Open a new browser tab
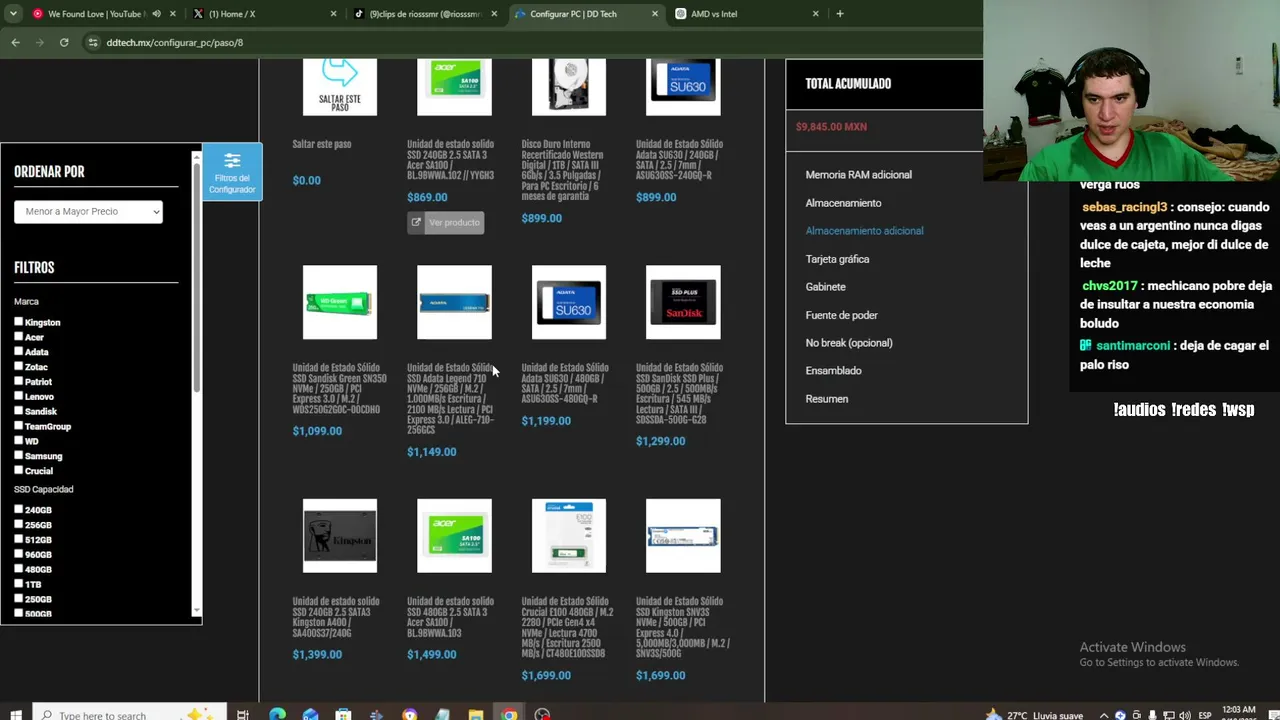1280x720 pixels. pos(840,14)
